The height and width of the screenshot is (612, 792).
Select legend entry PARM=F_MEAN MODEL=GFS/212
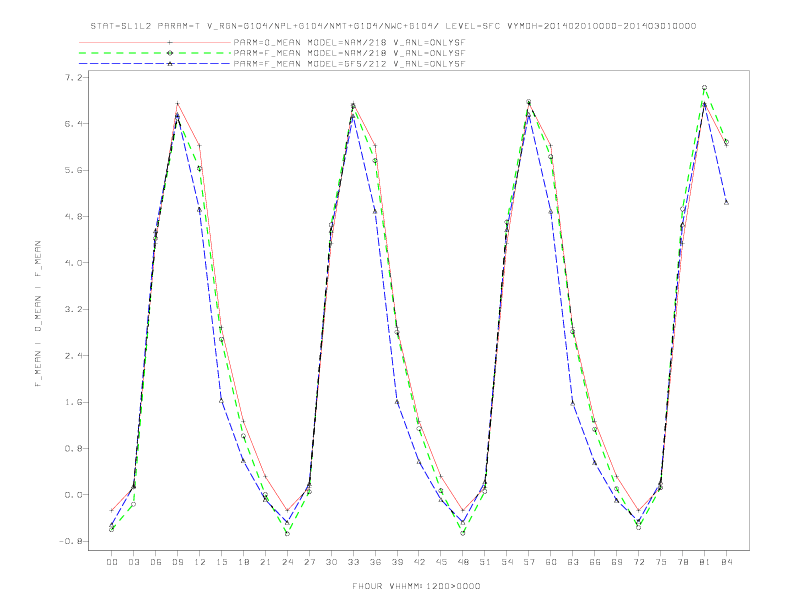[x=349, y=64]
